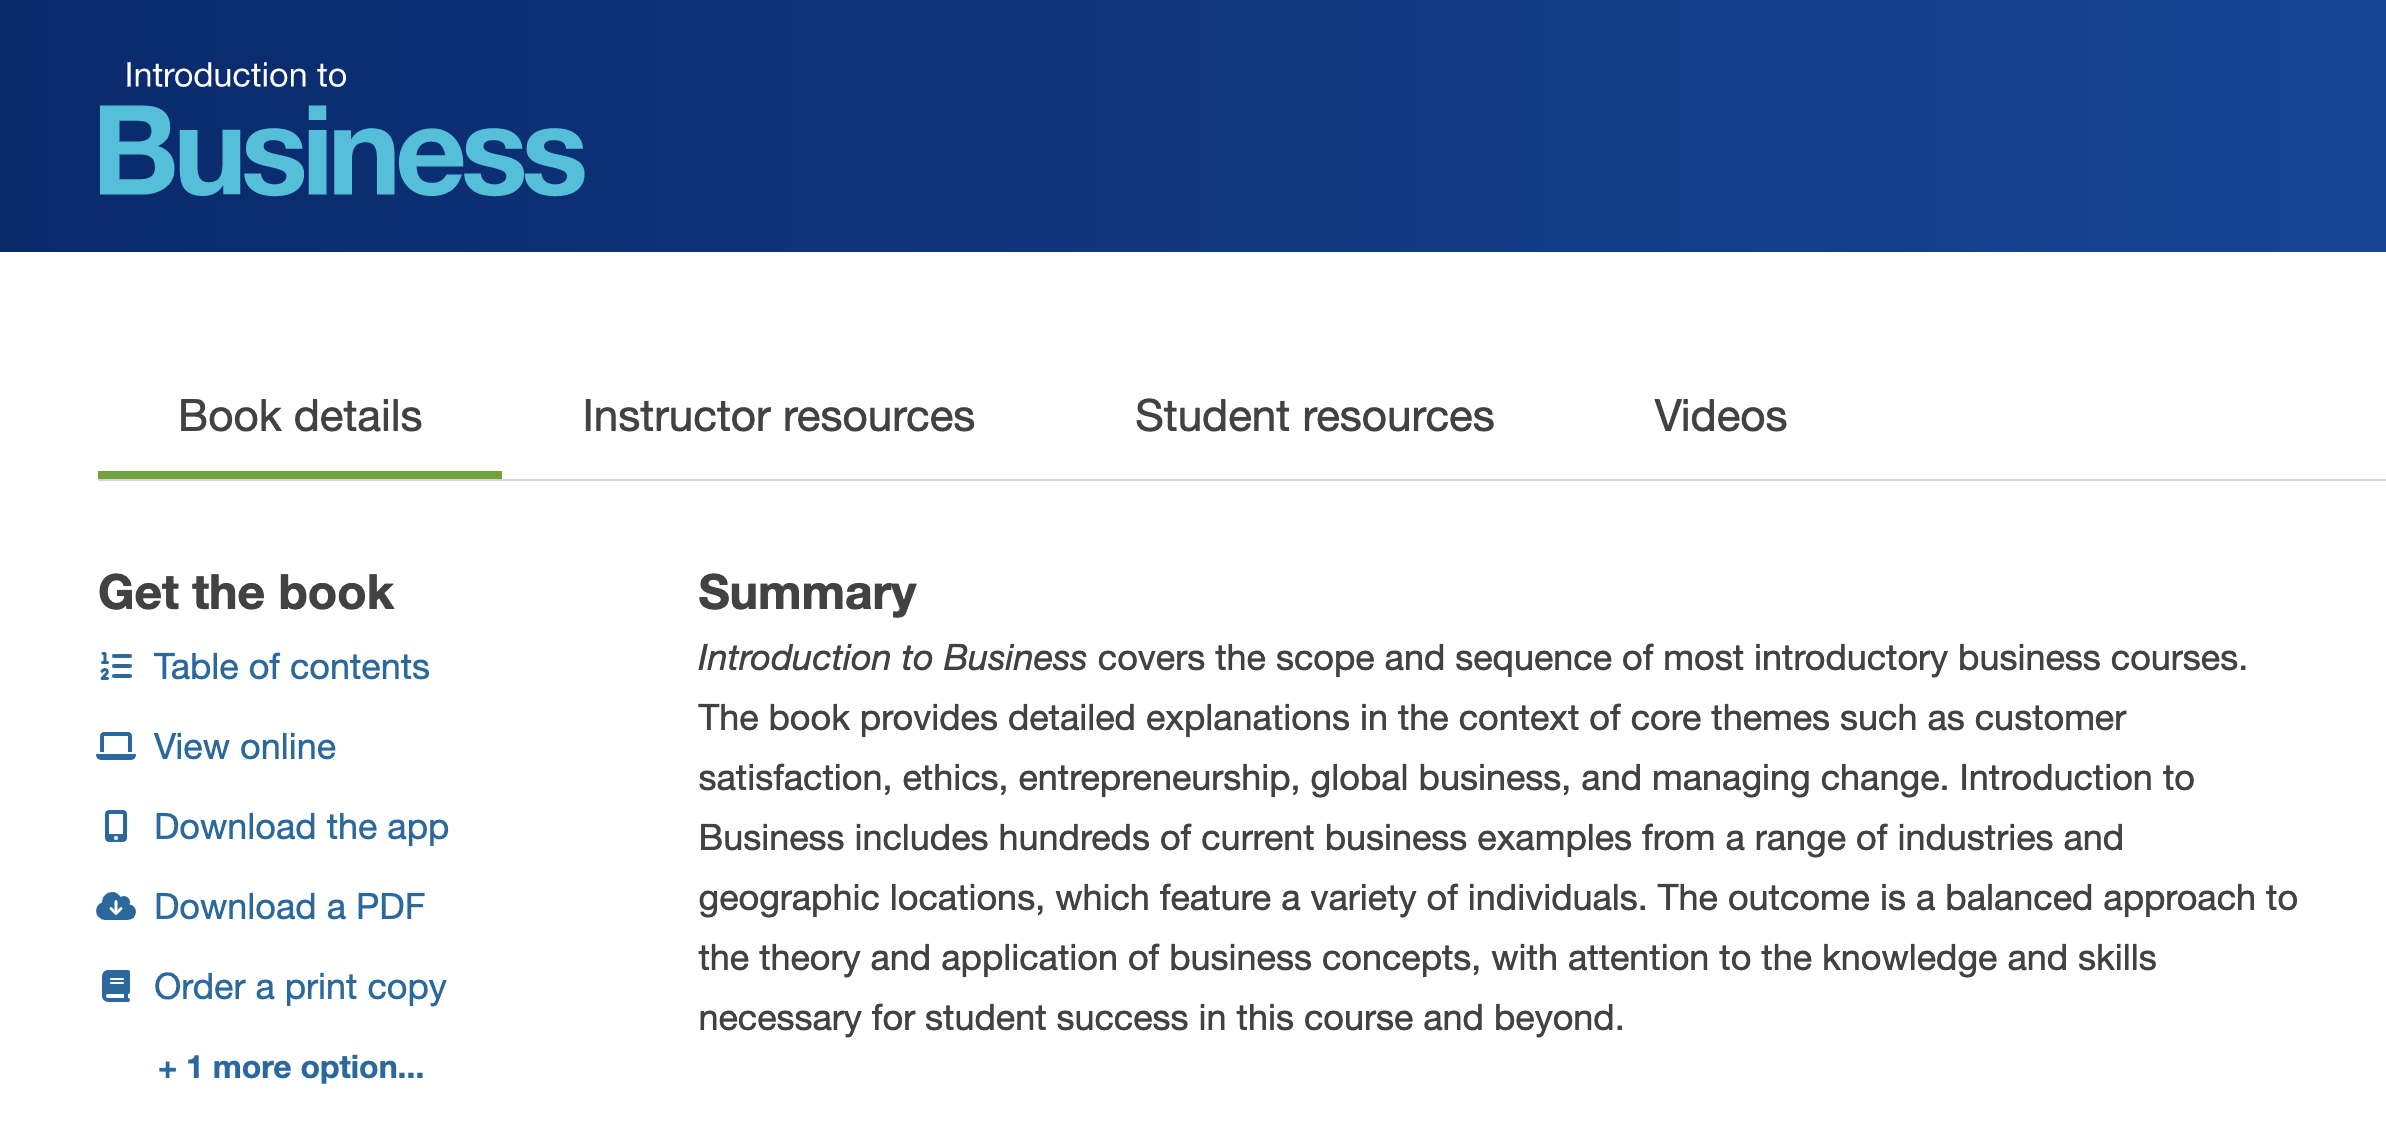Choose the Download a PDF link
Viewport: 2386px width, 1138px height.
coord(289,907)
